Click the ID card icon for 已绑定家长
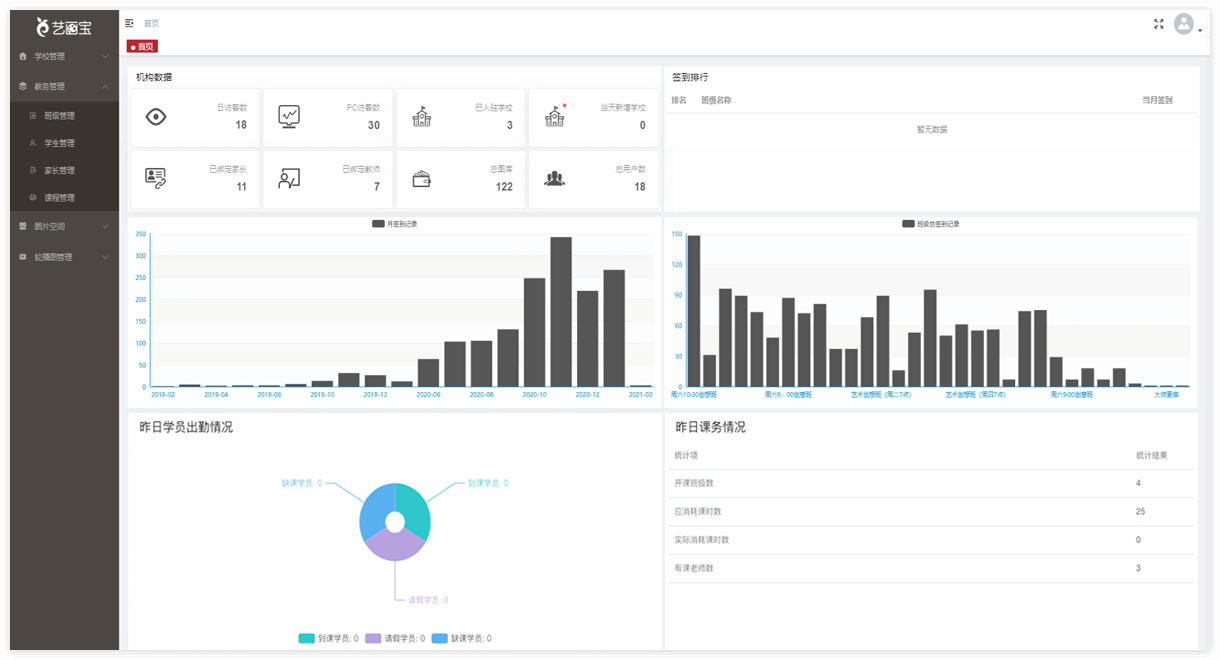This screenshot has width=1220, height=660. 156,179
